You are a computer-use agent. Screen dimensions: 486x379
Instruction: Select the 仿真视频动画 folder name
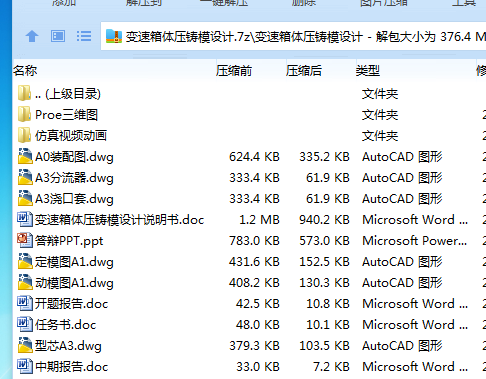(x=71, y=136)
